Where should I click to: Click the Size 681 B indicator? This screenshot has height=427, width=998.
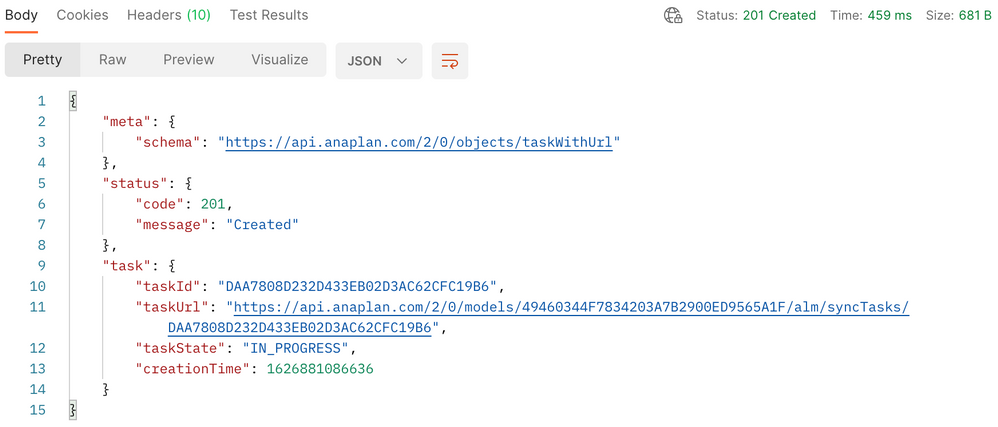pos(959,15)
